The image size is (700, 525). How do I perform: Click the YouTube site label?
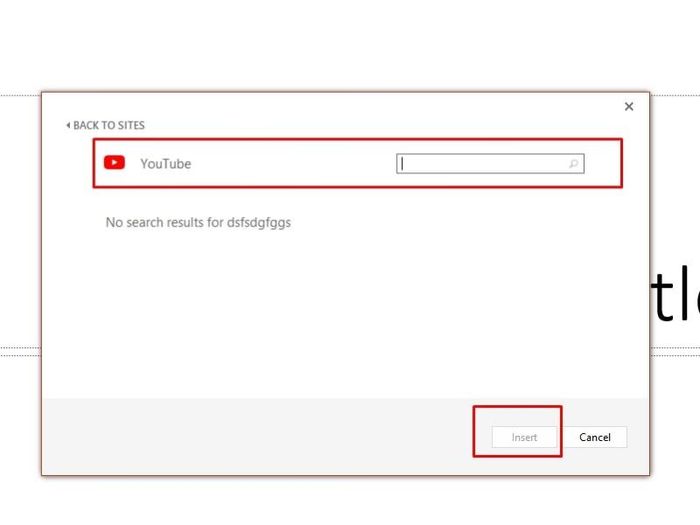coord(166,164)
